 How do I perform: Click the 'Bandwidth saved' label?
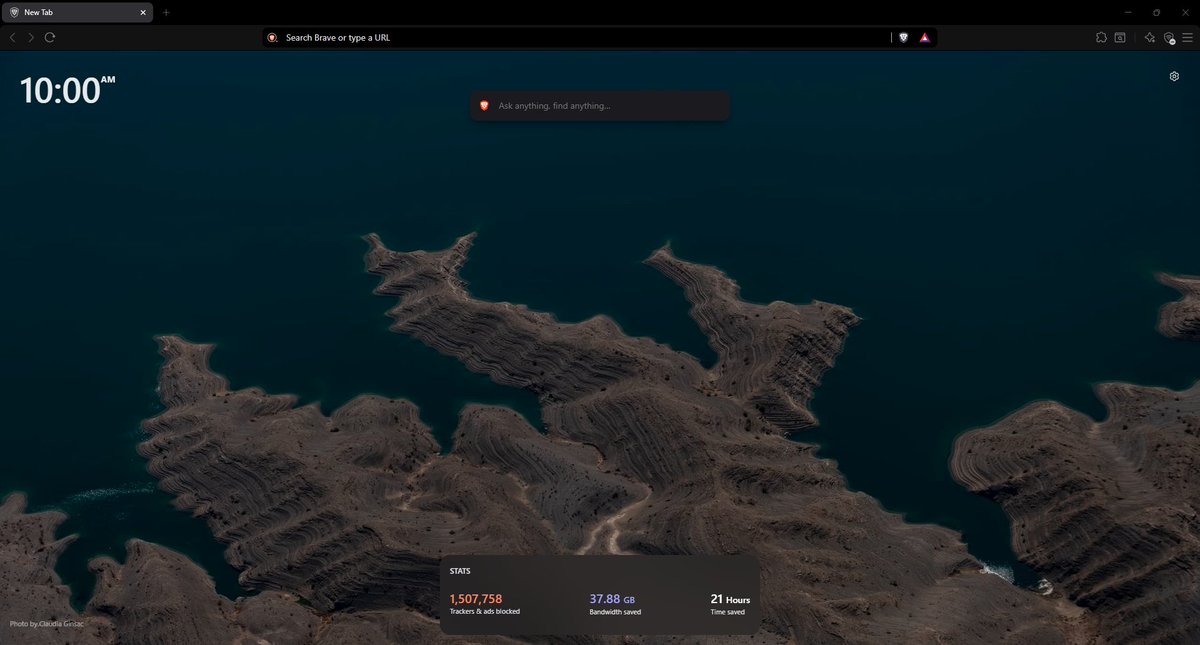coord(615,611)
